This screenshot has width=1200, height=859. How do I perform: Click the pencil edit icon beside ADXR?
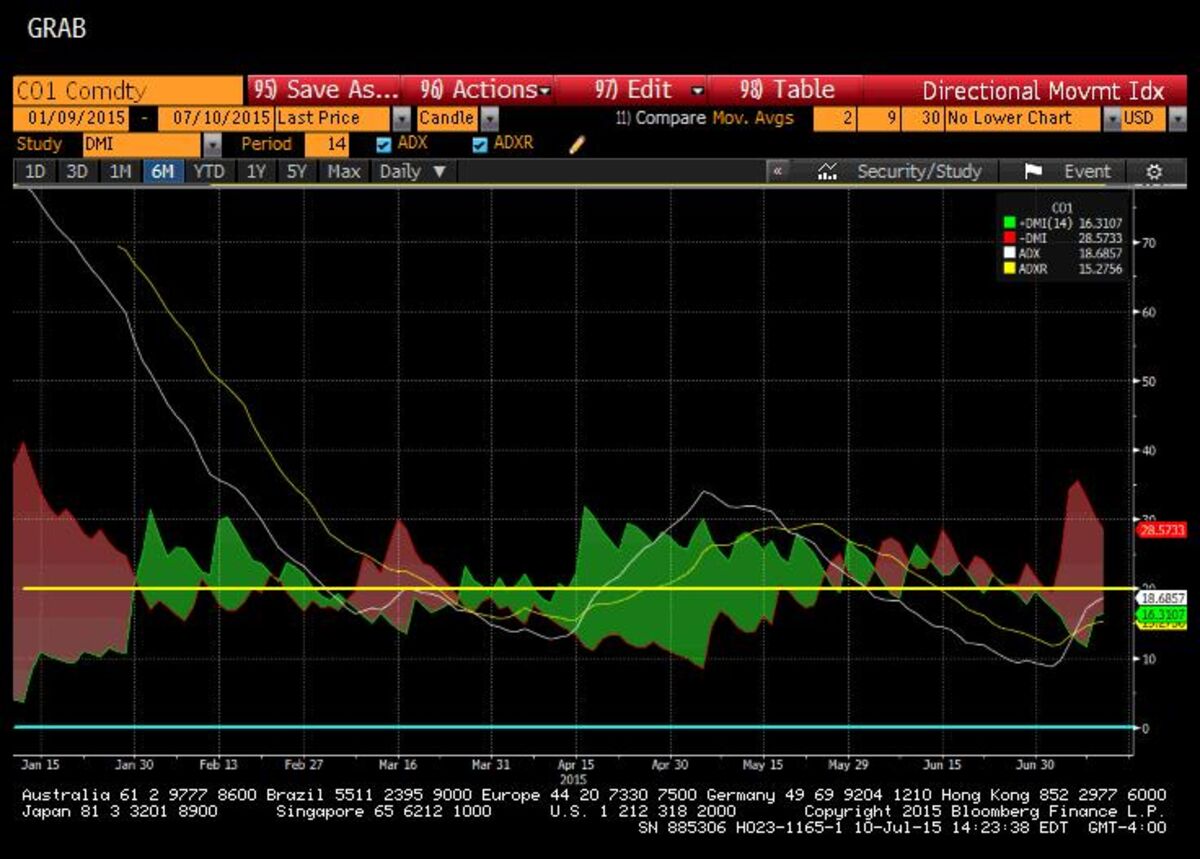576,145
